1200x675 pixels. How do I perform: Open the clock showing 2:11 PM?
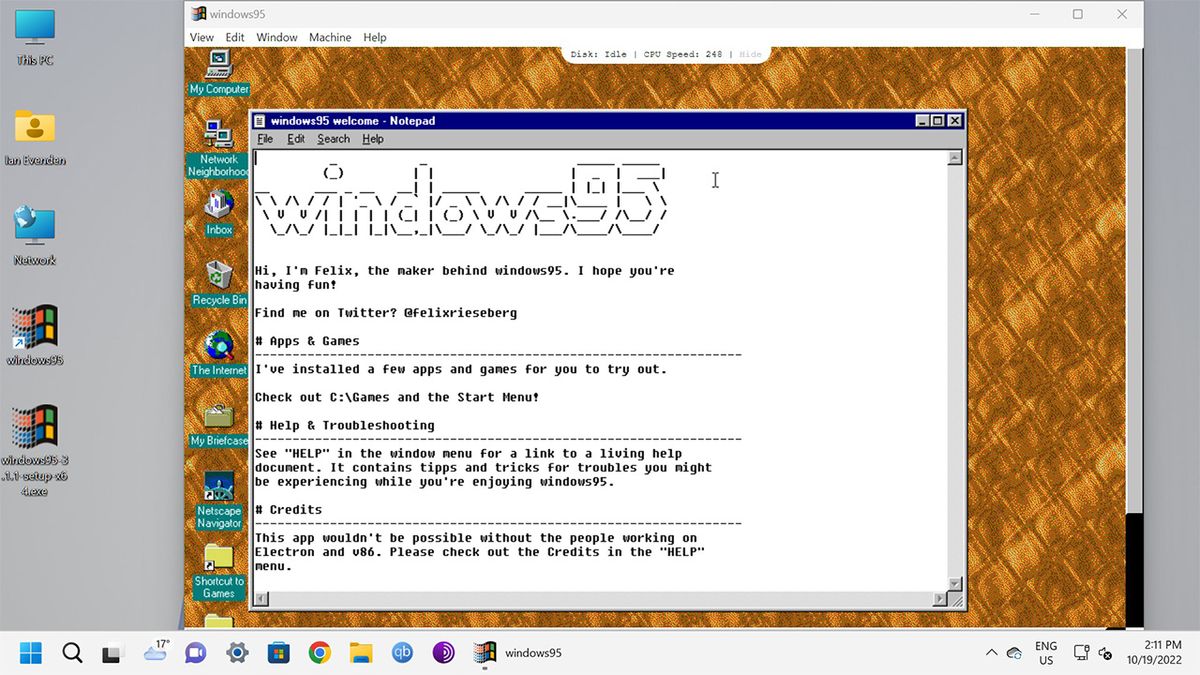pos(1156,653)
